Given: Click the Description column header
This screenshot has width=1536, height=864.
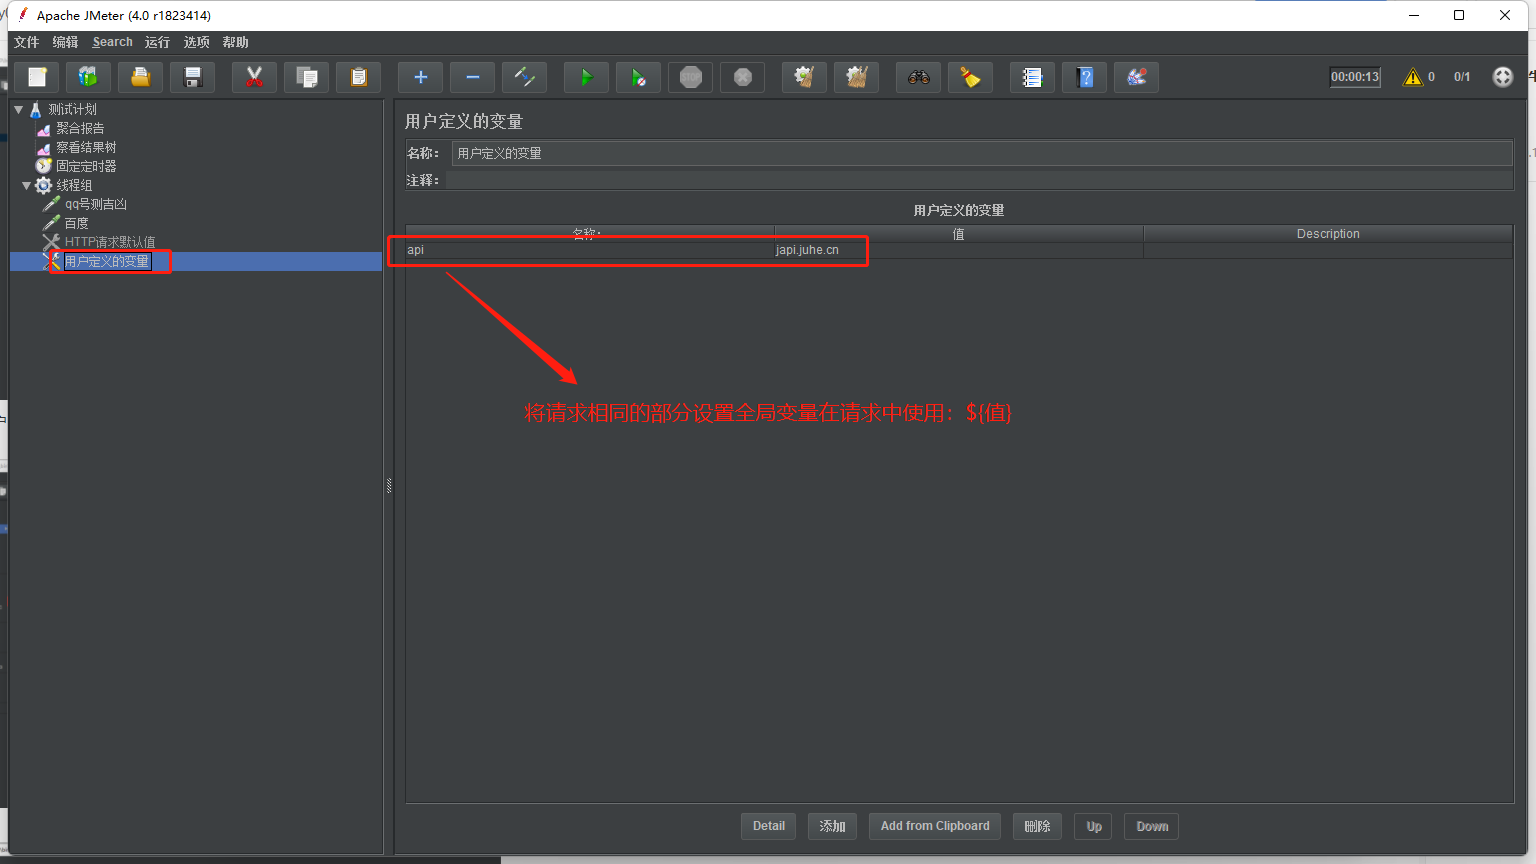Looking at the screenshot, I should point(1328,233).
